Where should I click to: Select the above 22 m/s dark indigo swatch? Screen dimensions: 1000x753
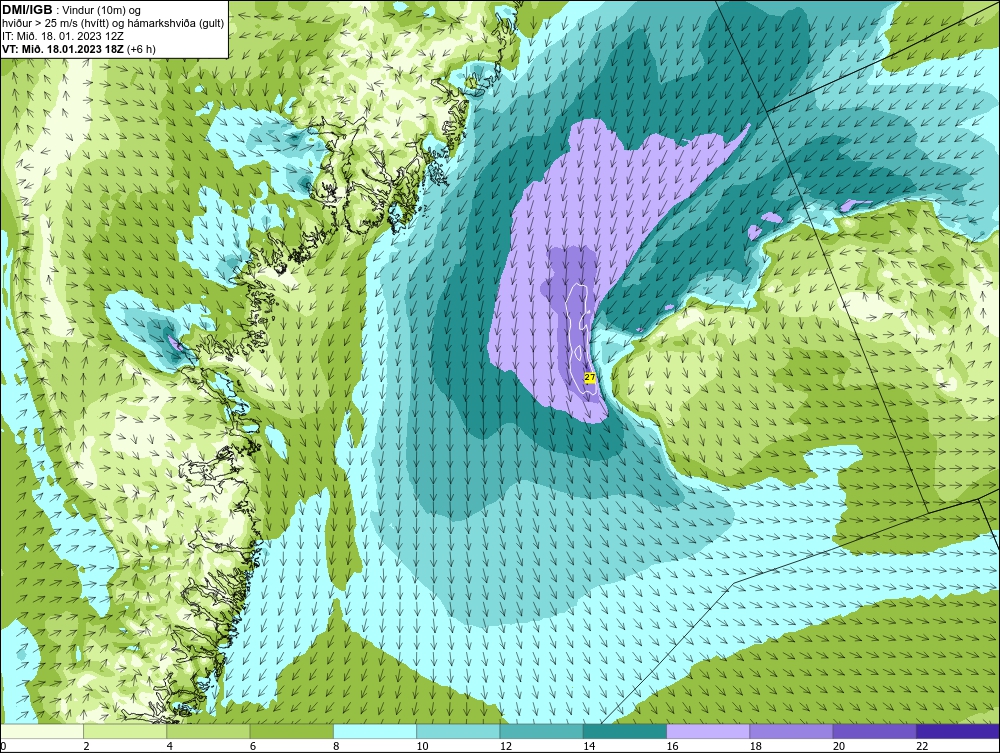click(x=958, y=731)
